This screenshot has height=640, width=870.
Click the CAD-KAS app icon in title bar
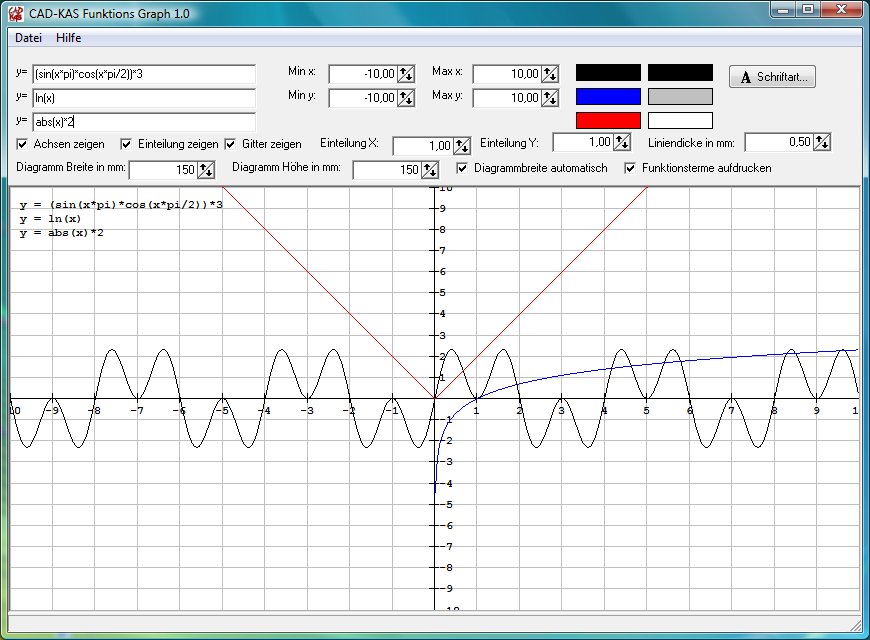16,13
